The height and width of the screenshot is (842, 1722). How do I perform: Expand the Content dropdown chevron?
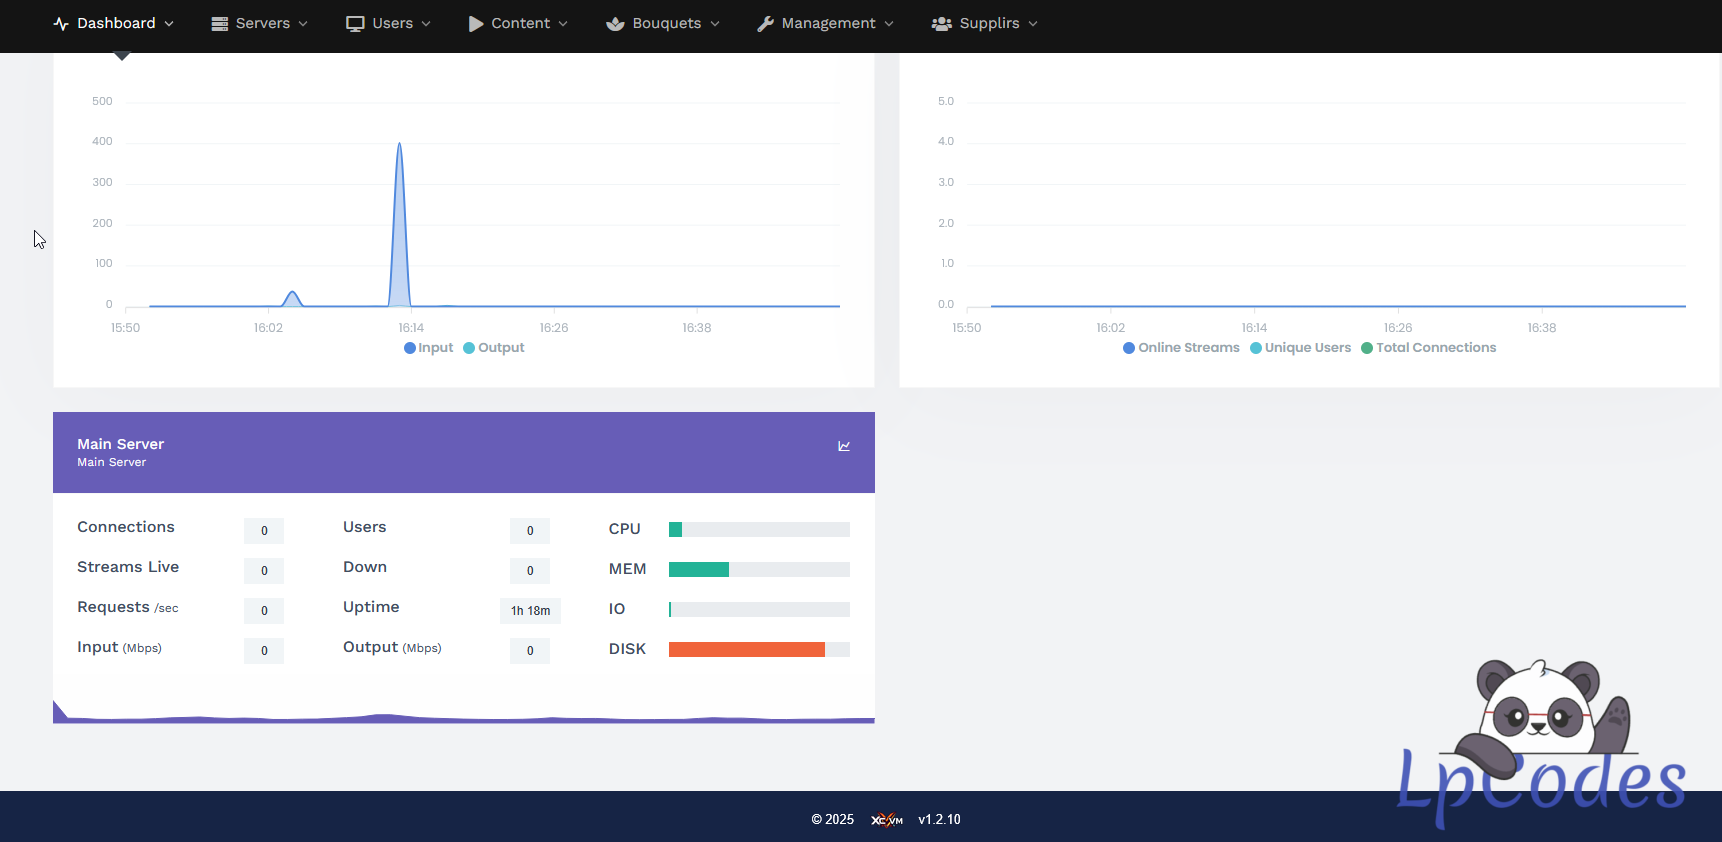[x=563, y=24]
